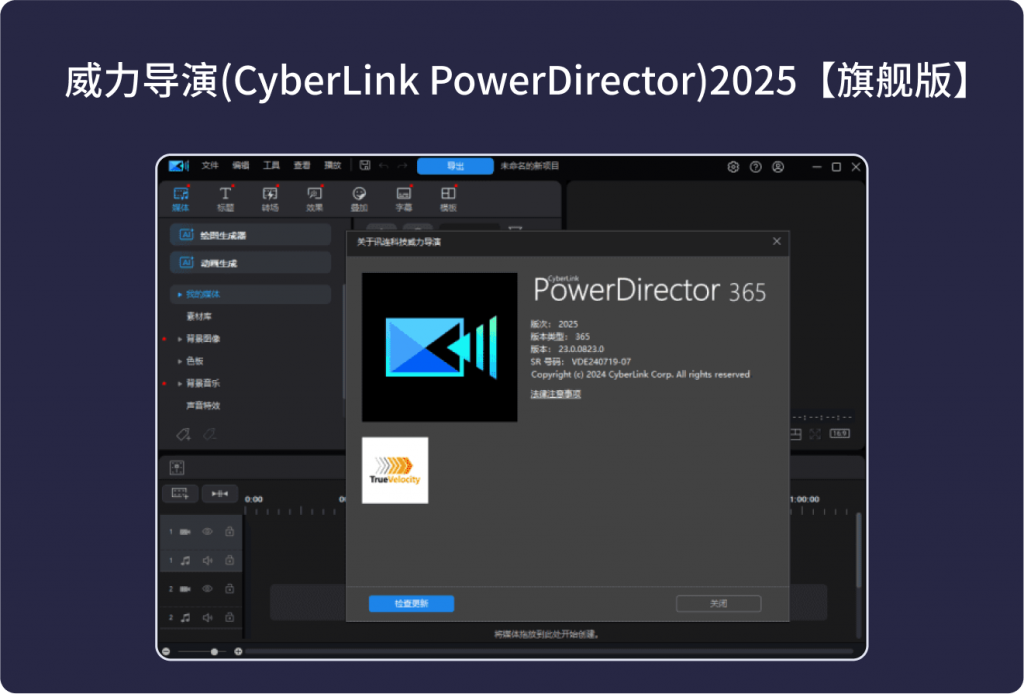Click the TrueVelocity logo thumbnail
Image resolution: width=1024 pixels, height=694 pixels.
[395, 471]
